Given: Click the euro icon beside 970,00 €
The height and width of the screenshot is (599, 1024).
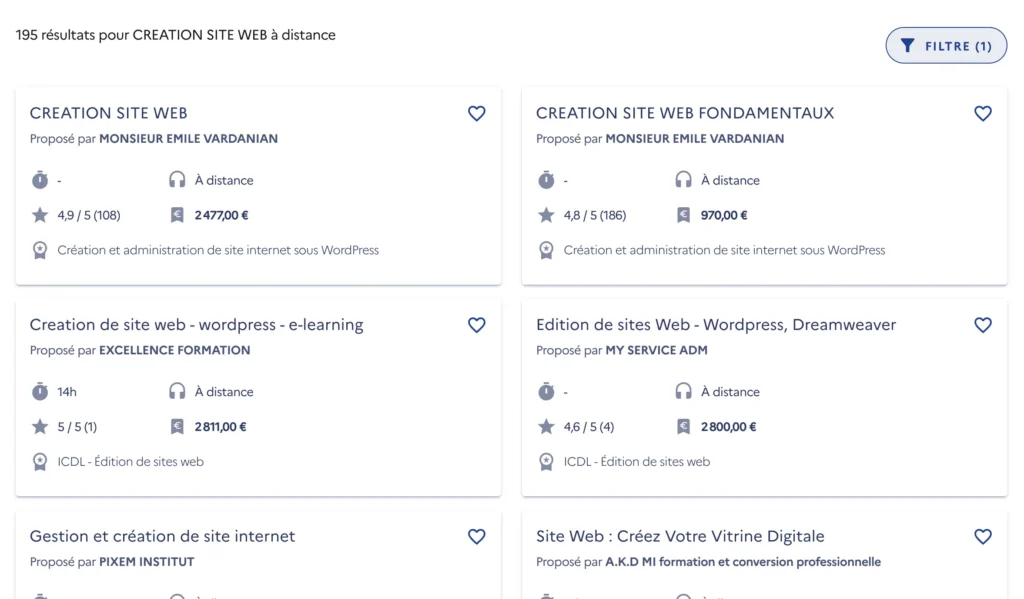Looking at the screenshot, I should (x=684, y=215).
